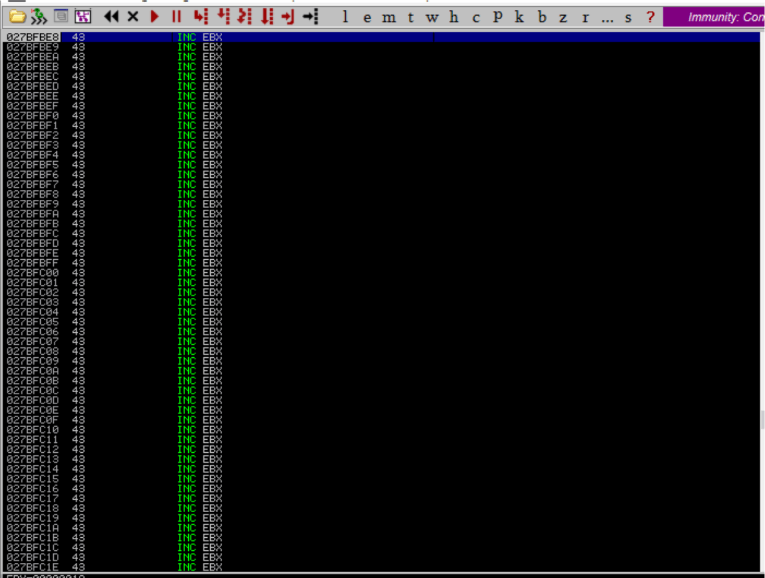Screen dimensions: 765x578
Task: Select disassembly row 027BFC00
Action: (382, 273)
